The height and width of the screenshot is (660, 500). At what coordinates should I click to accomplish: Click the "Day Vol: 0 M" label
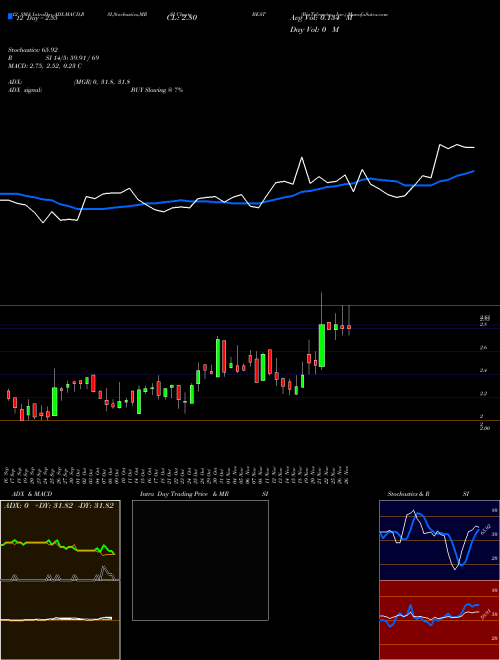tap(314, 30)
